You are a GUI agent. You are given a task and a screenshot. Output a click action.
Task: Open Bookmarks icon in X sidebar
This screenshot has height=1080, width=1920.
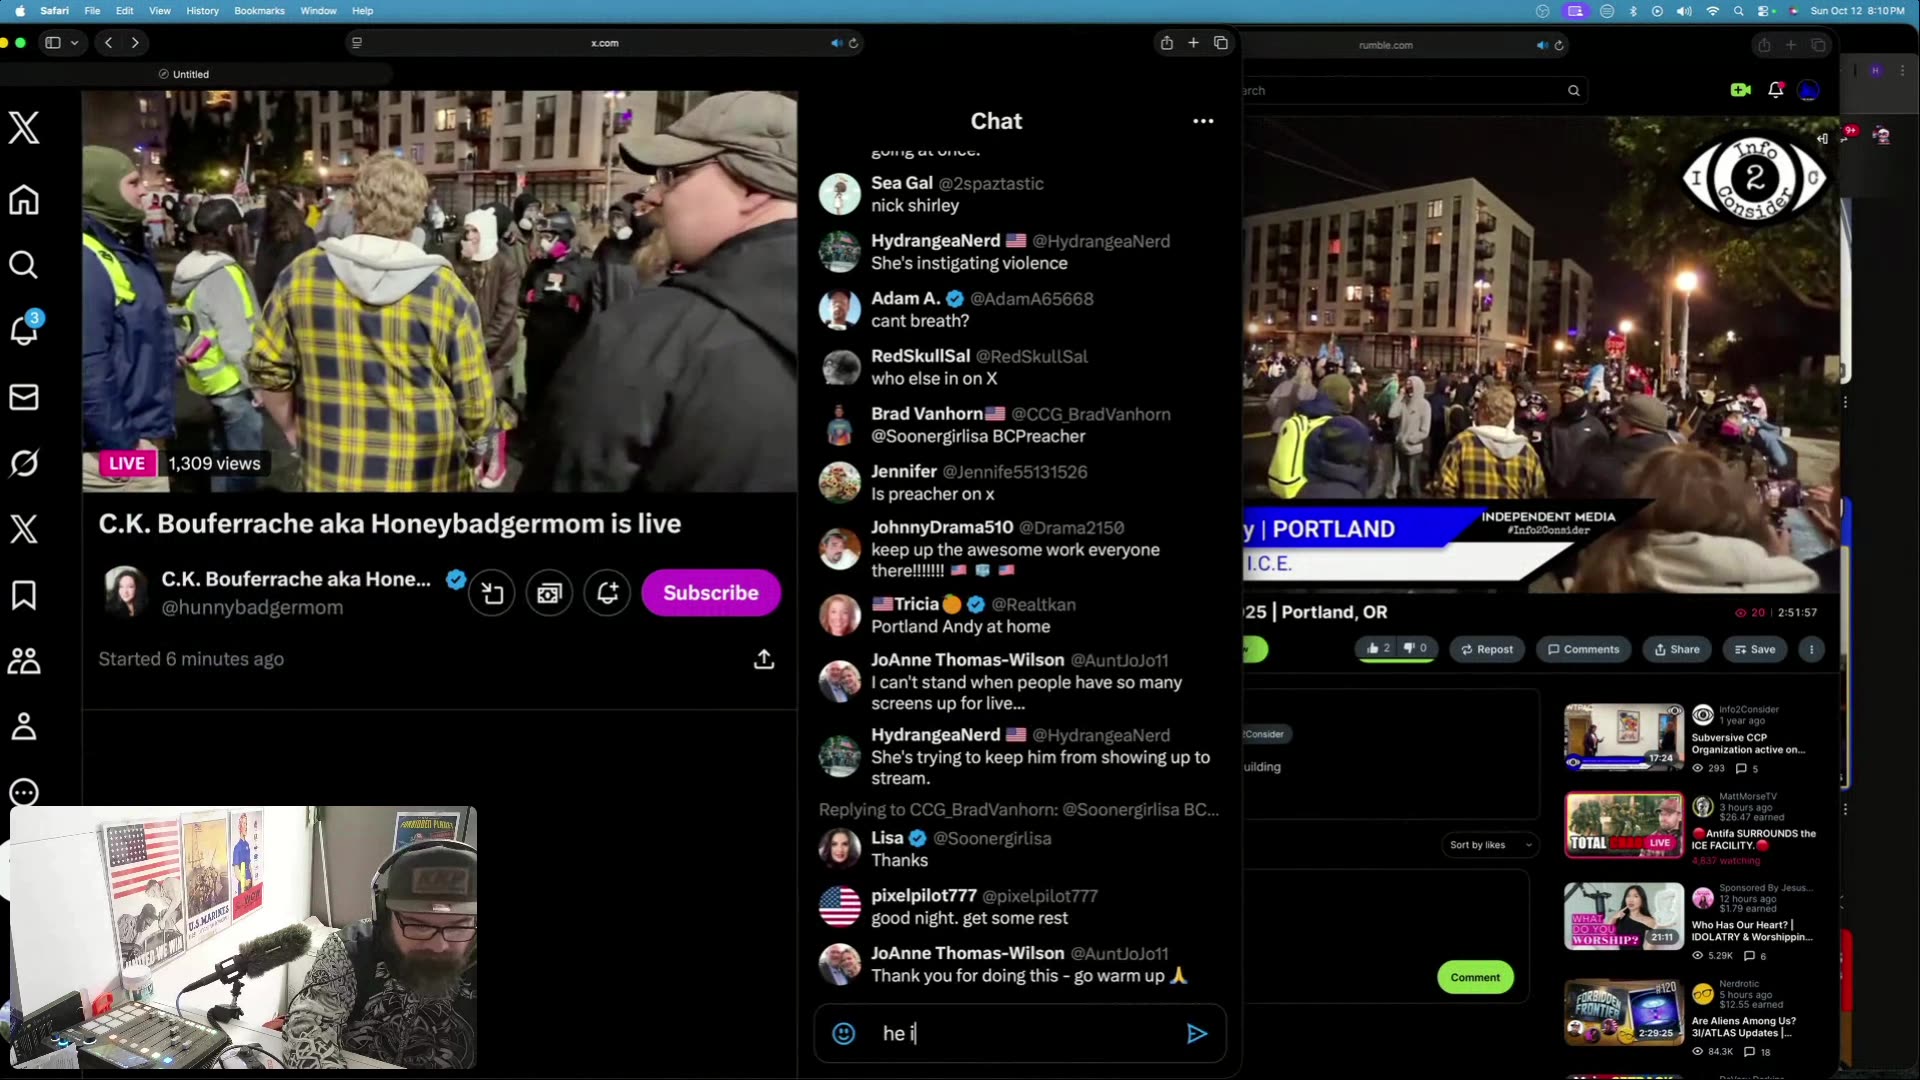click(24, 595)
